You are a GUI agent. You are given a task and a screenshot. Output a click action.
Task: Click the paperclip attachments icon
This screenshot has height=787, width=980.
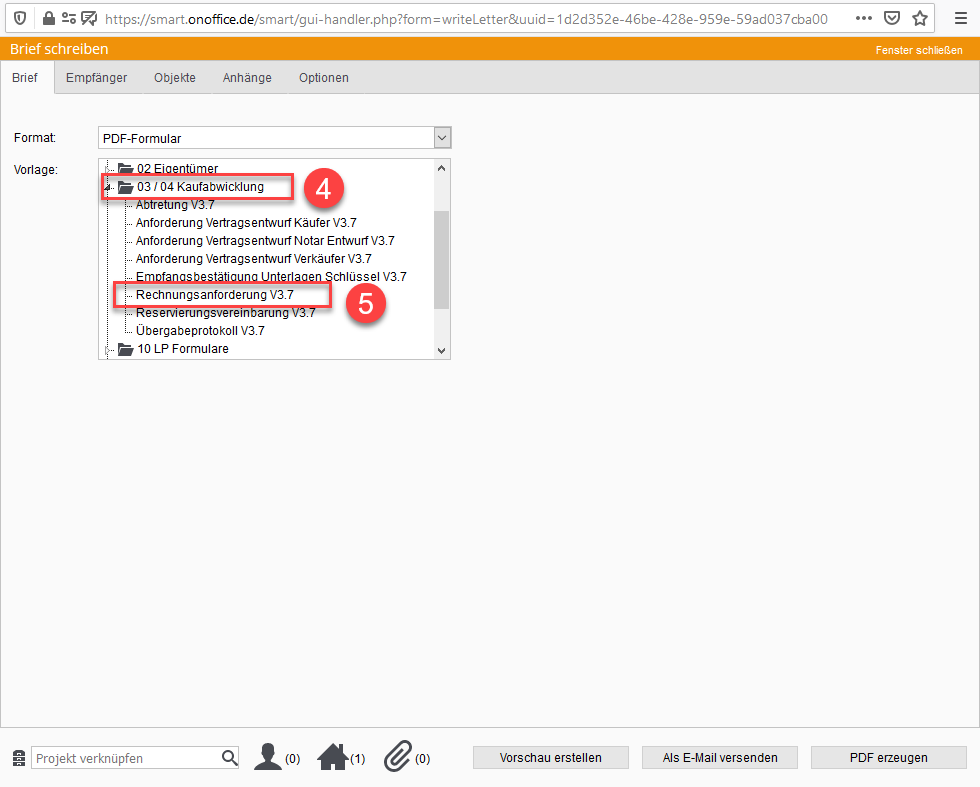398,757
